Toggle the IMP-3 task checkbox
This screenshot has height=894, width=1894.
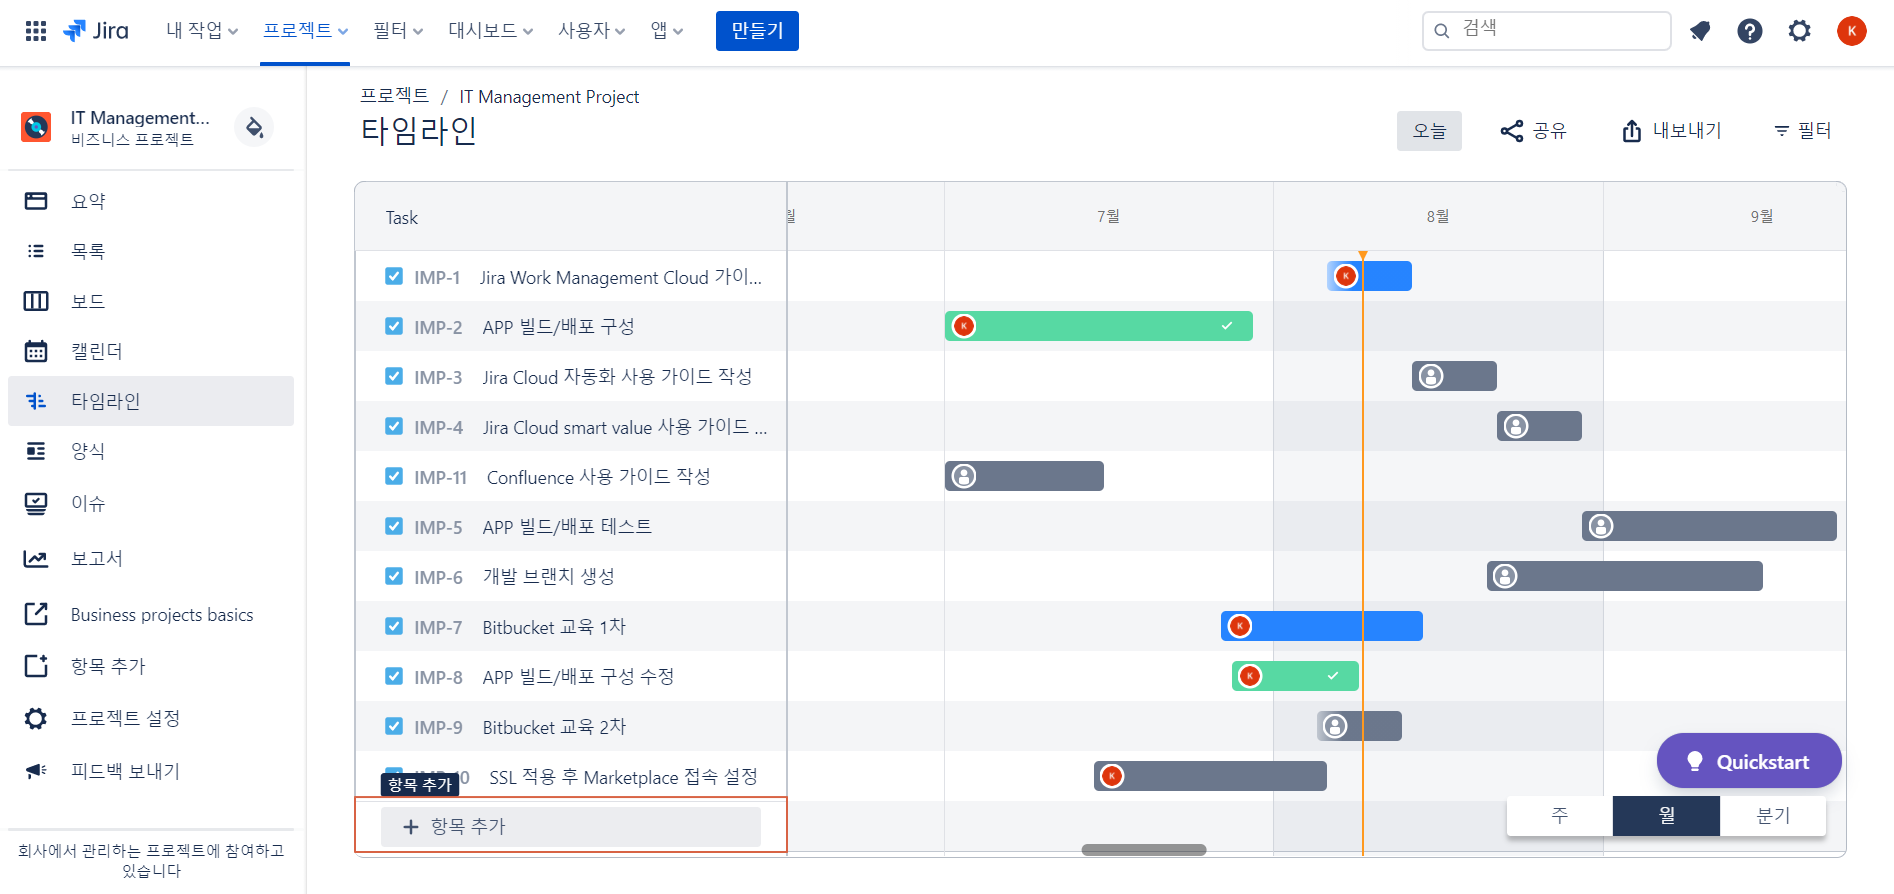click(x=394, y=376)
